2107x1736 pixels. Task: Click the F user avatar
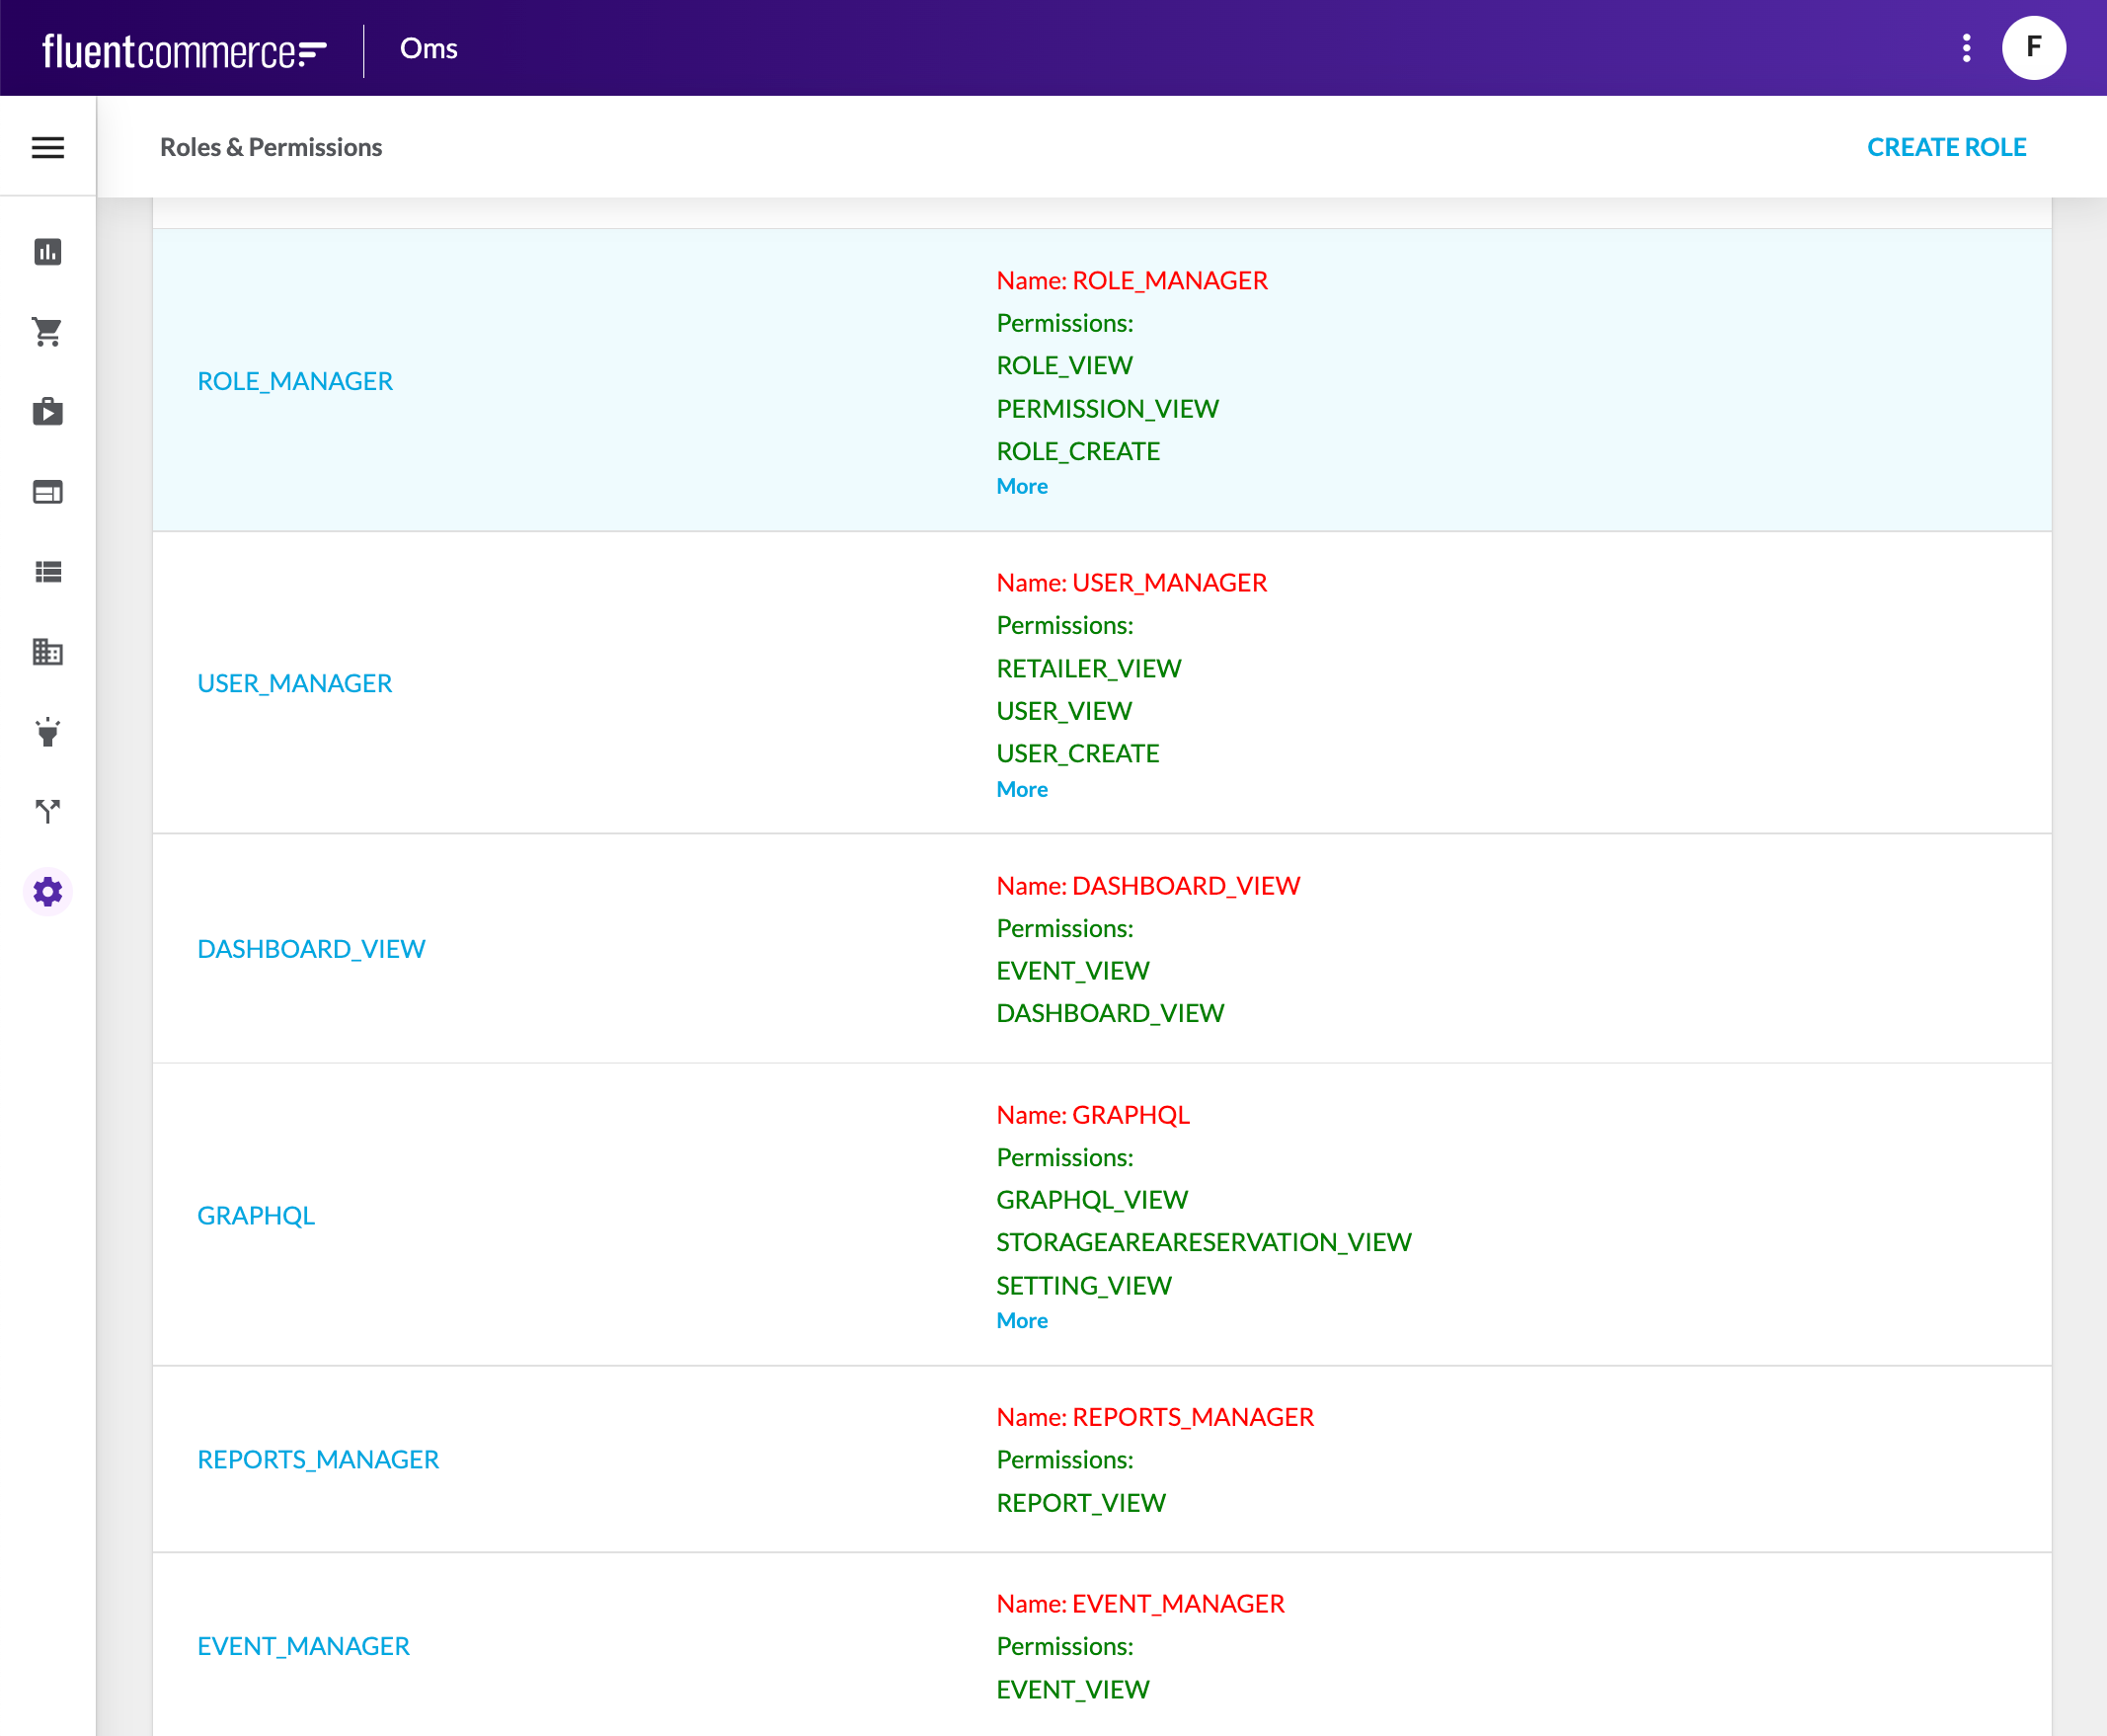pyautogui.click(x=2033, y=48)
